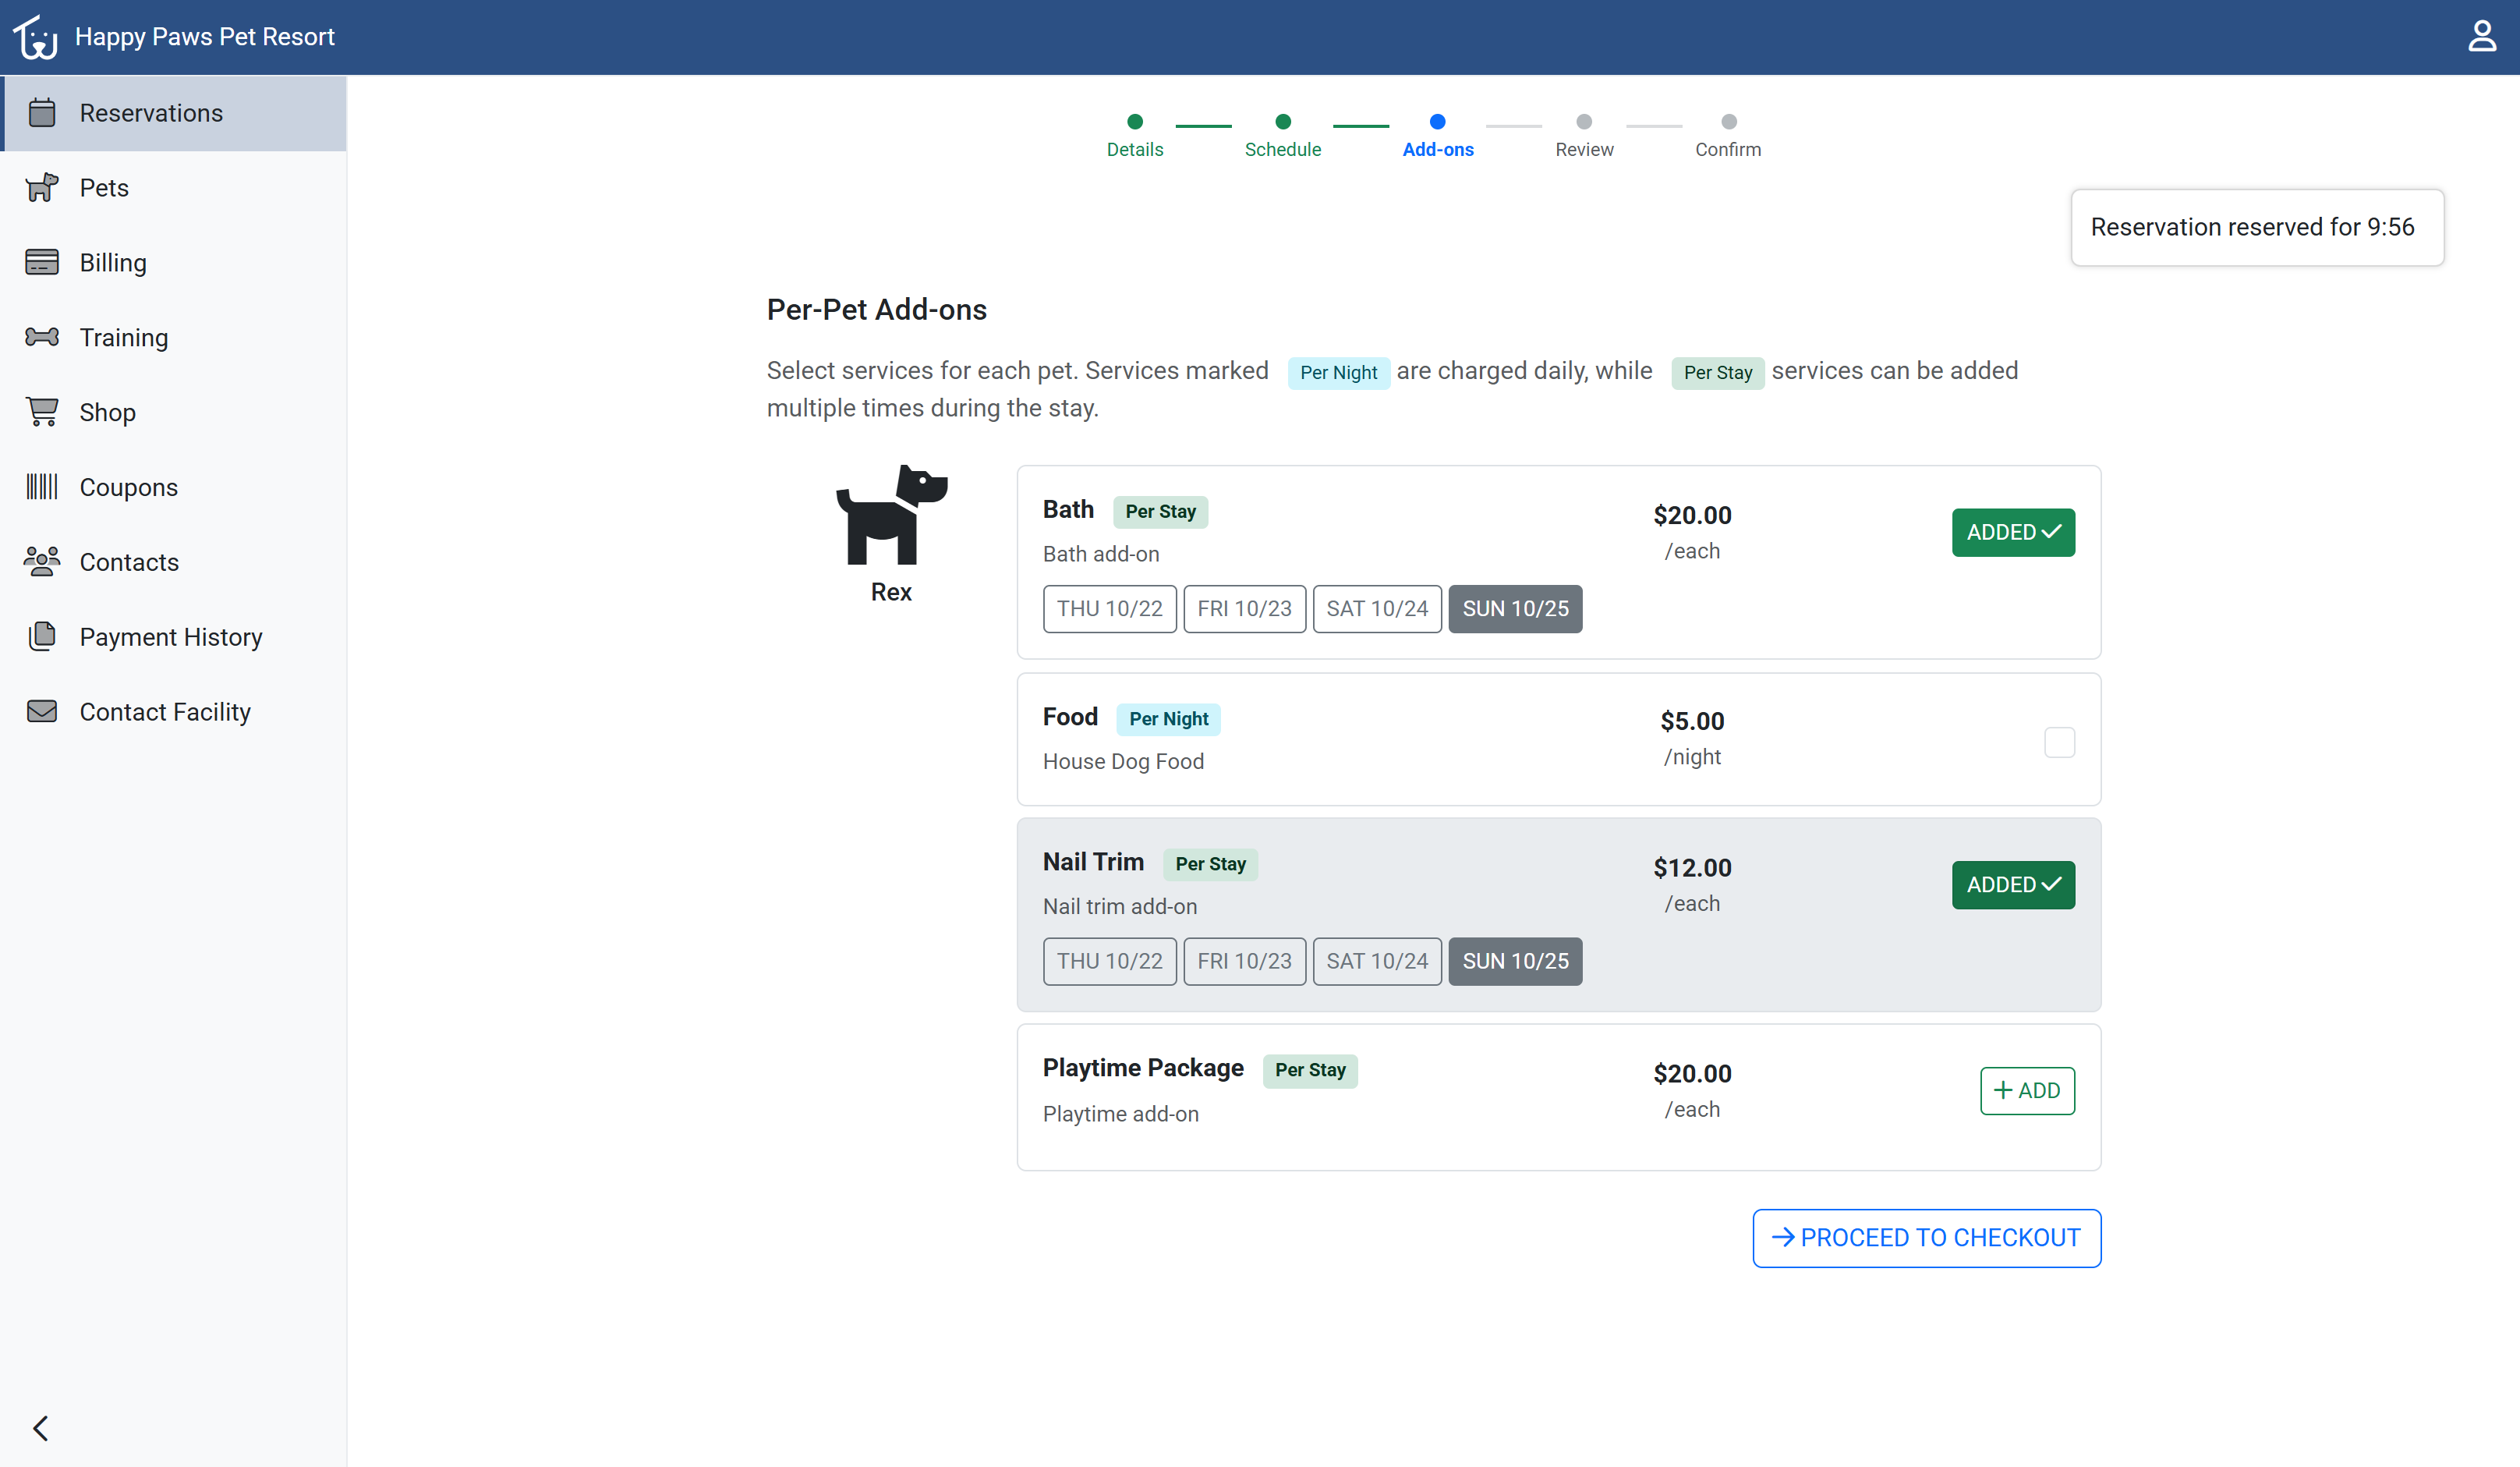The width and height of the screenshot is (2520, 1467).
Task: Collapse the sidebar with the chevron arrow
Action: 41,1428
